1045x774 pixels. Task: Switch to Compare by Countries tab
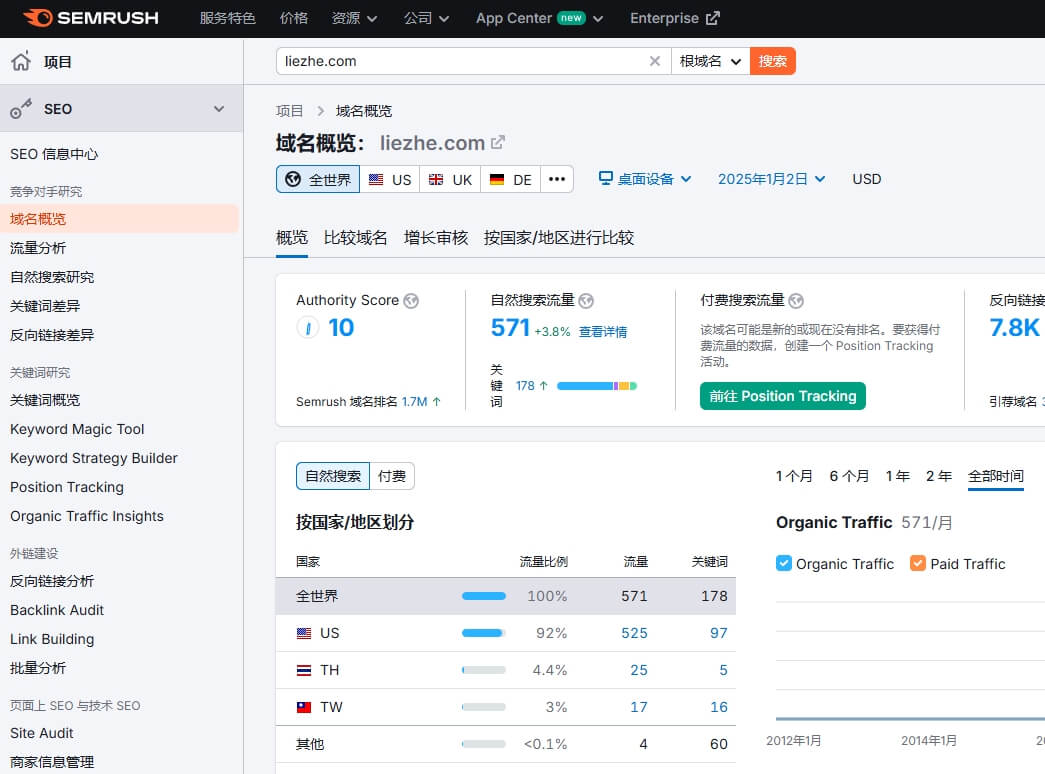tap(558, 237)
